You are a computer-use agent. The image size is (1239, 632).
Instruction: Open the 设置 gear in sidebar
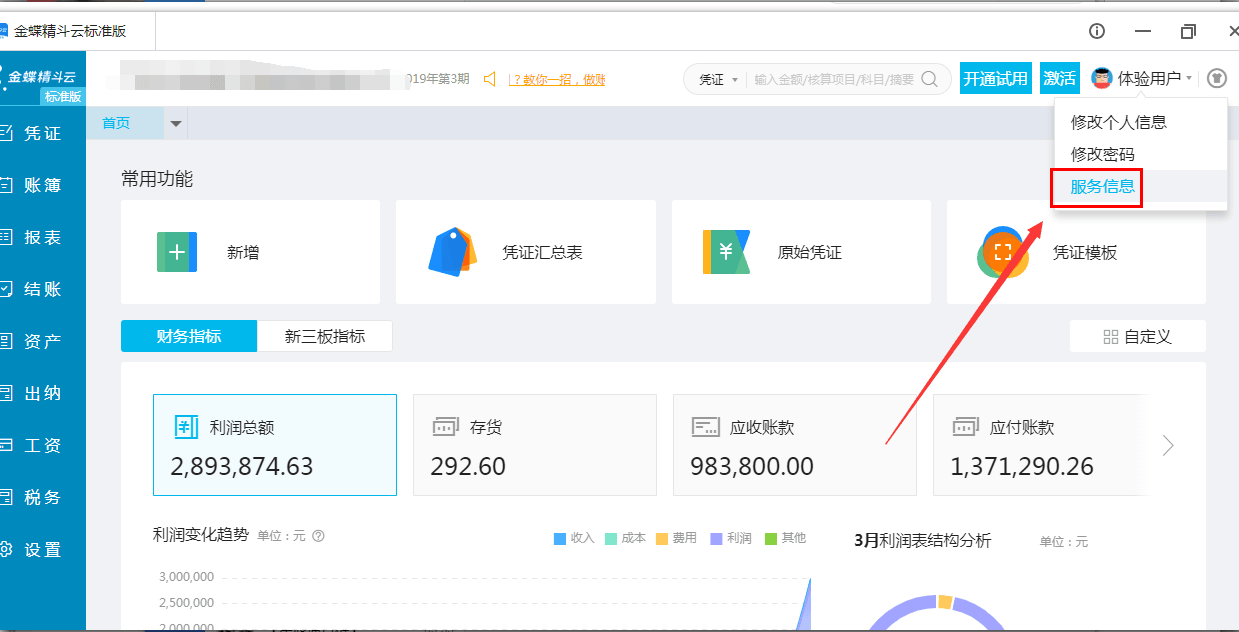pos(5,549)
